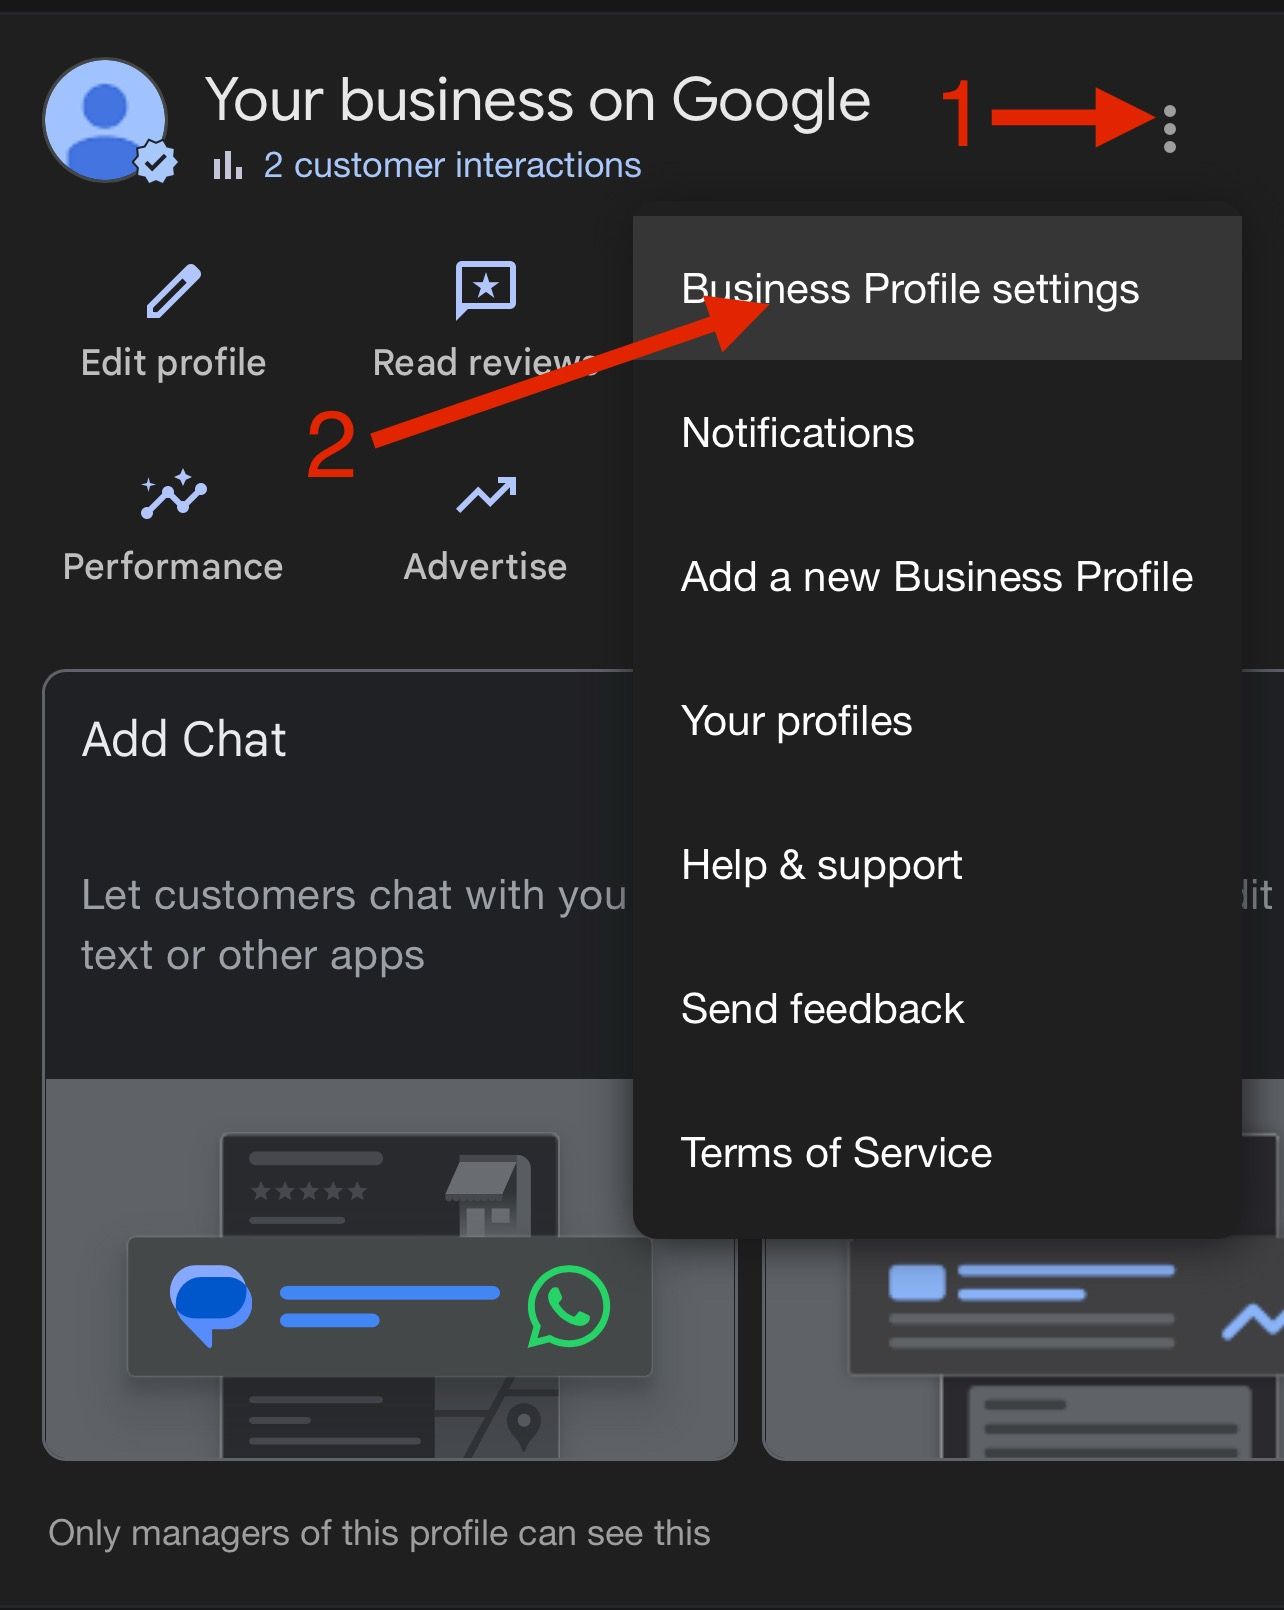Open Your profiles menu entry
The height and width of the screenshot is (1610, 1284).
pos(937,721)
